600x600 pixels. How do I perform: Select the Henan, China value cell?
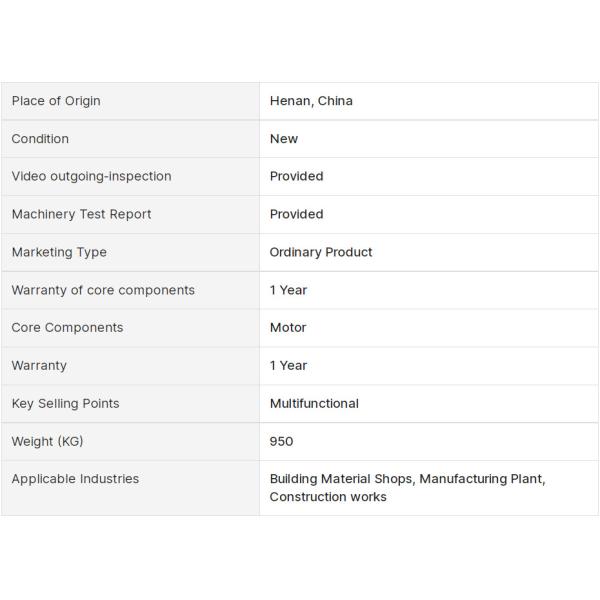point(311,101)
